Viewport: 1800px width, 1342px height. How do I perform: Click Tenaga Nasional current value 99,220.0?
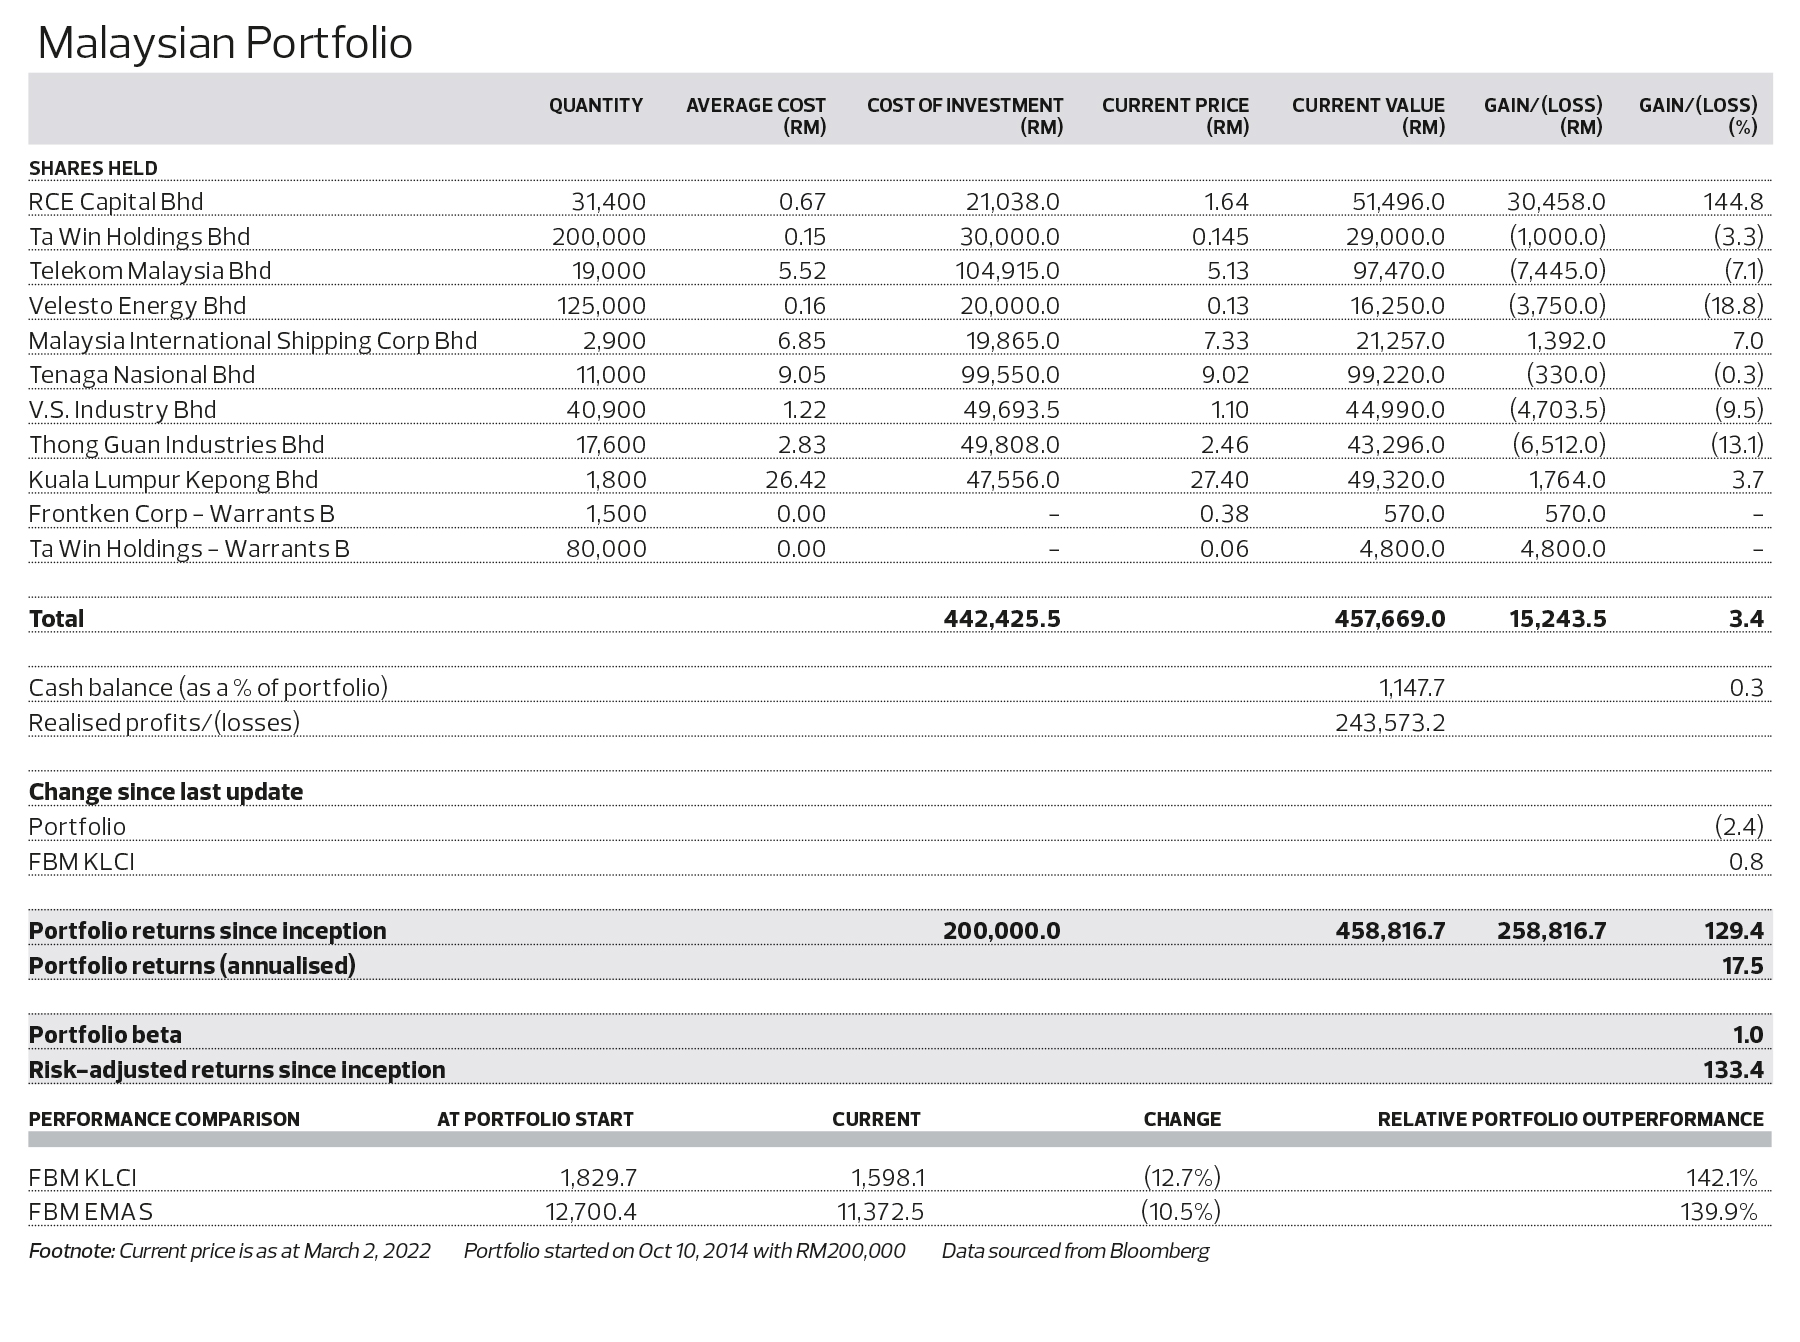[1396, 375]
